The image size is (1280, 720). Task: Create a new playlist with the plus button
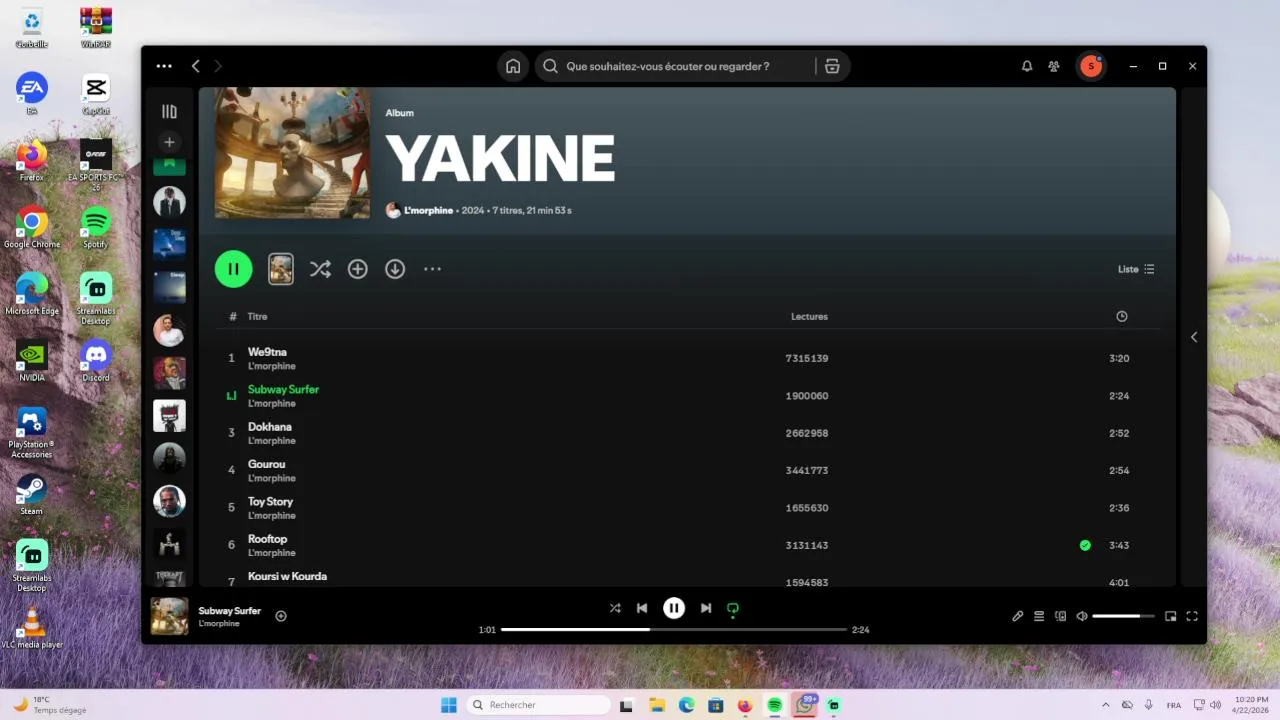[169, 142]
